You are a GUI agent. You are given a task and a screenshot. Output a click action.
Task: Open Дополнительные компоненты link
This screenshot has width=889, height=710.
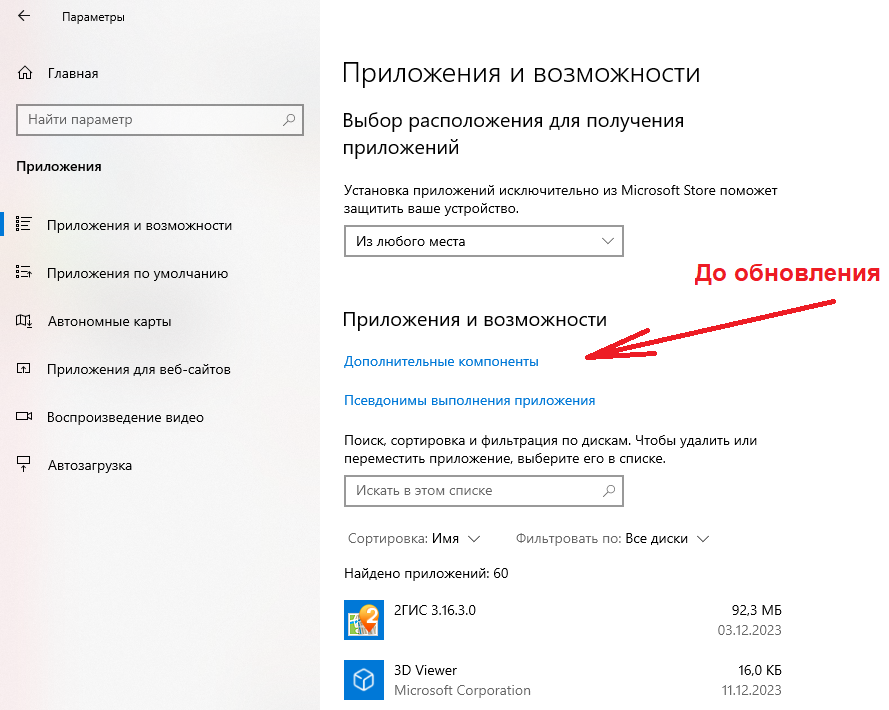point(441,361)
